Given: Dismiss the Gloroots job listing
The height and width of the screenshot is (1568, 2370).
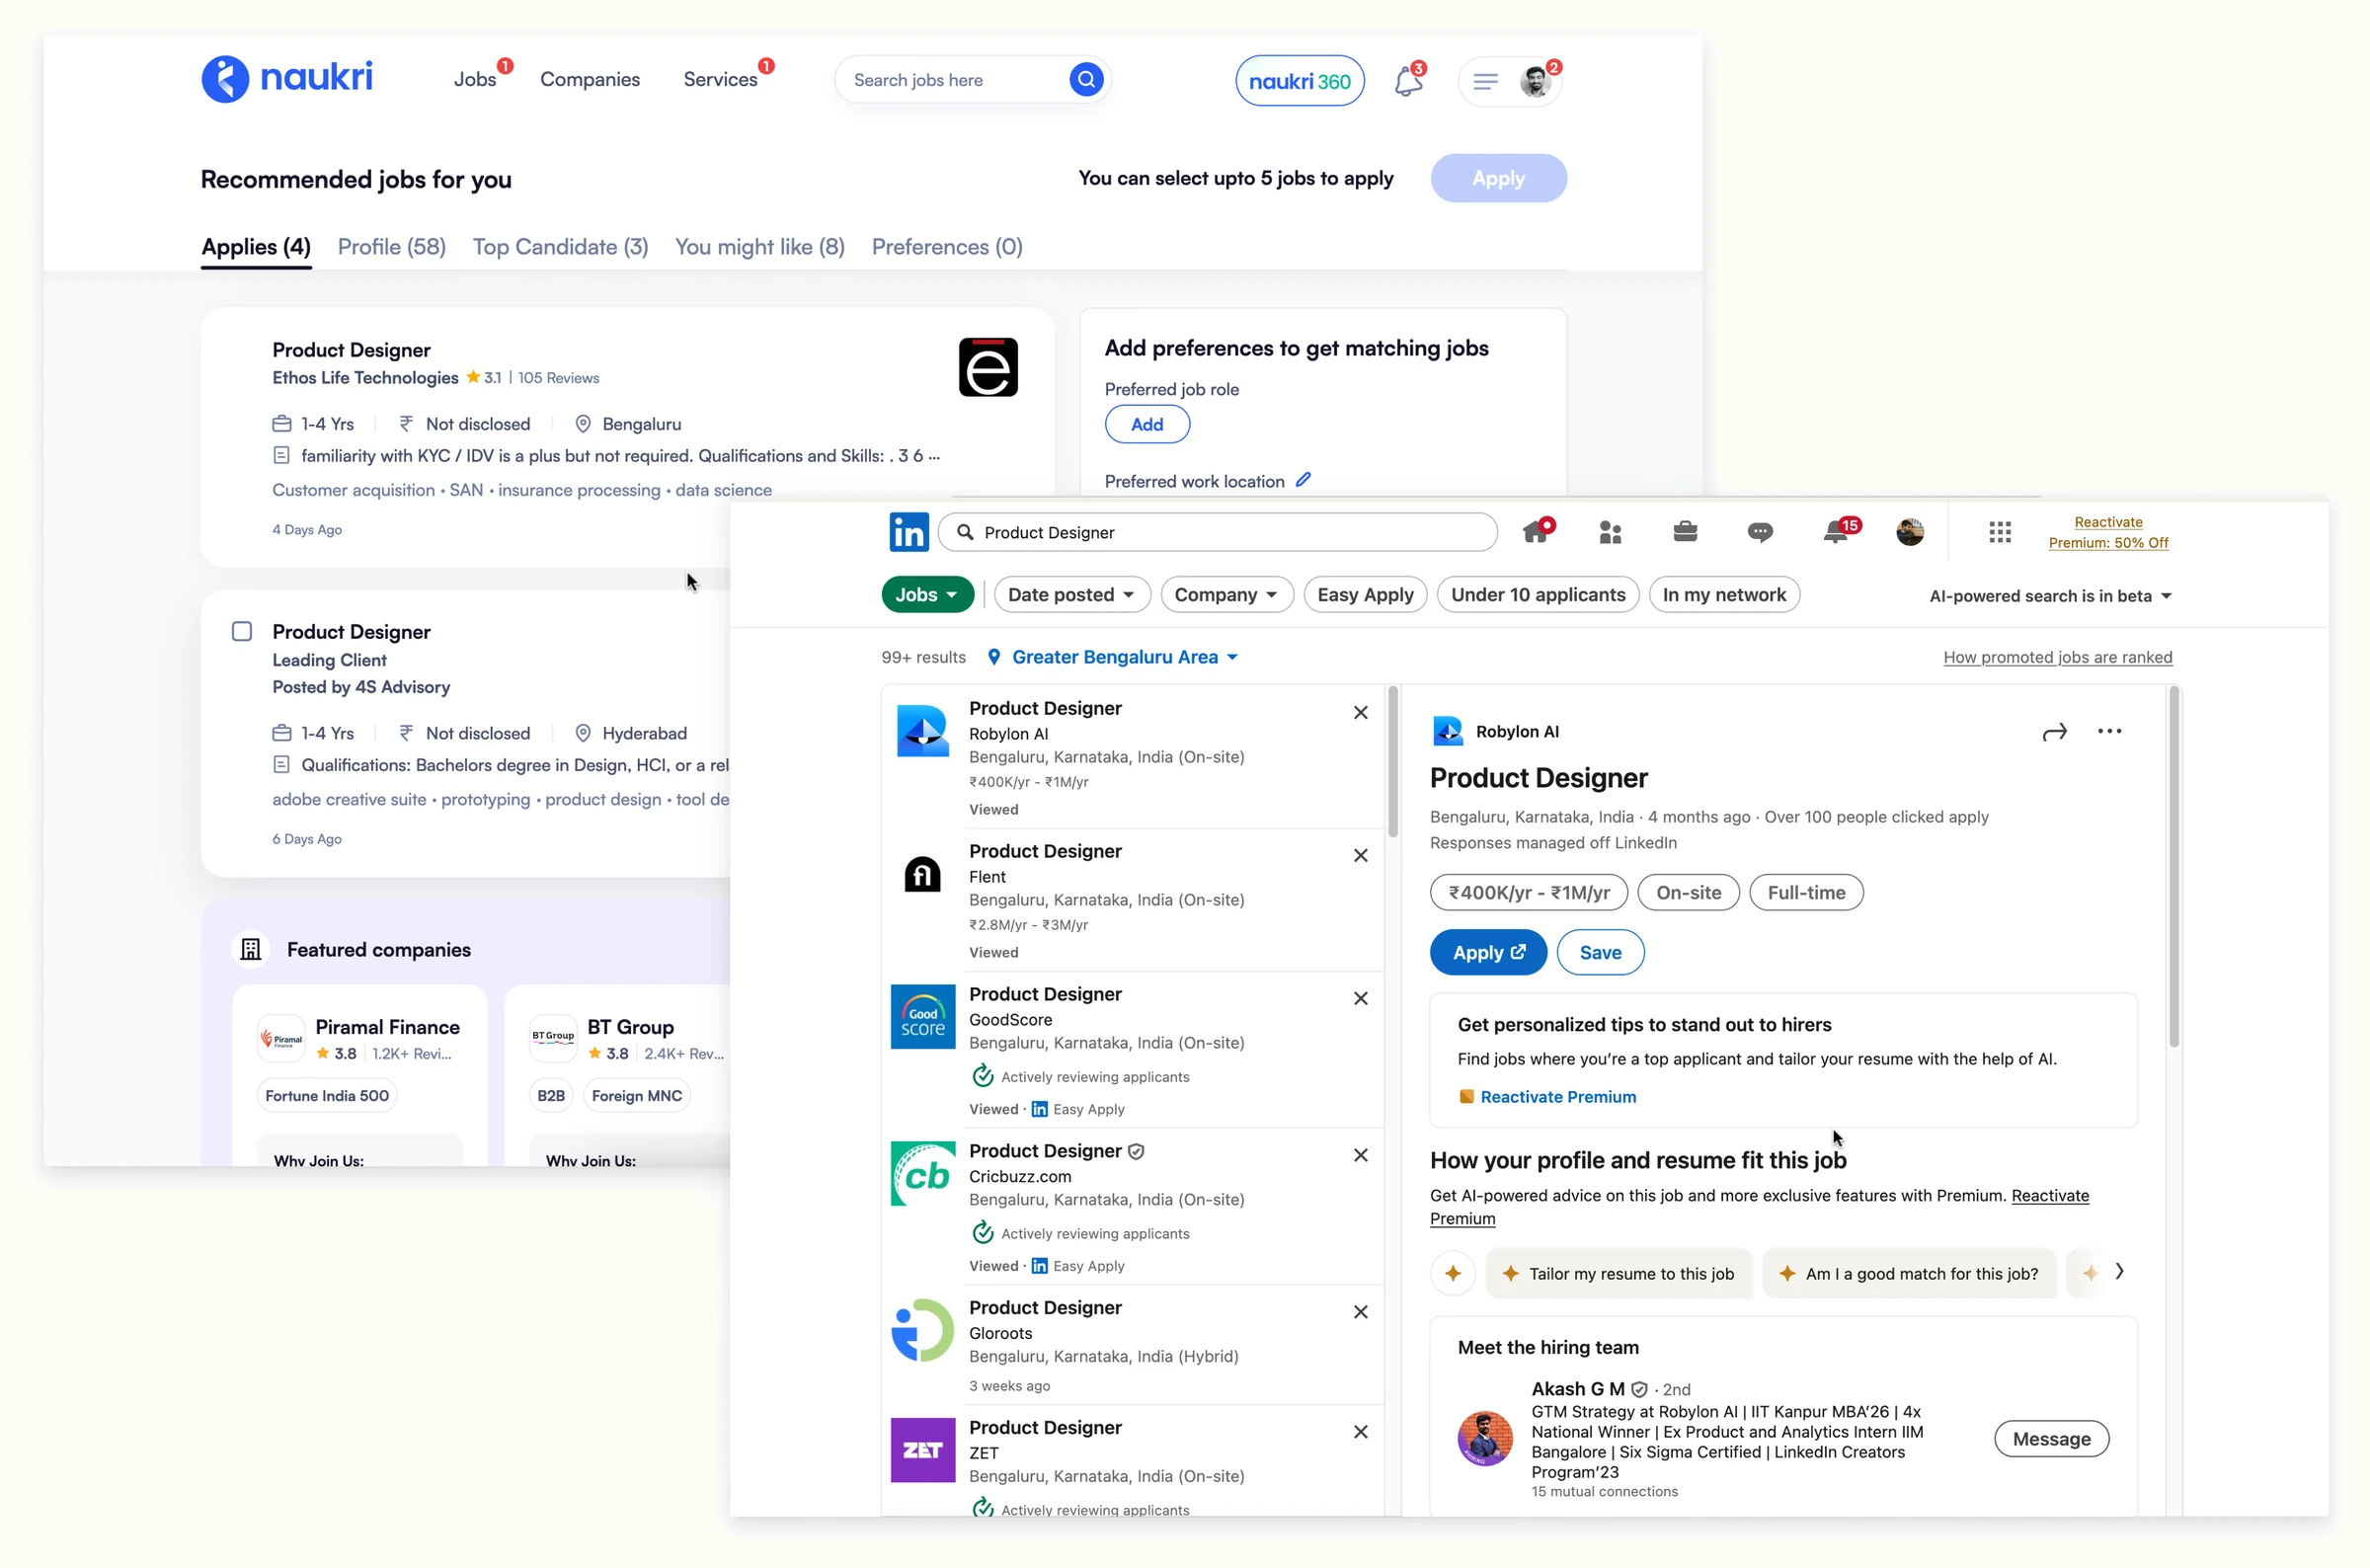Looking at the screenshot, I should (x=1360, y=1312).
